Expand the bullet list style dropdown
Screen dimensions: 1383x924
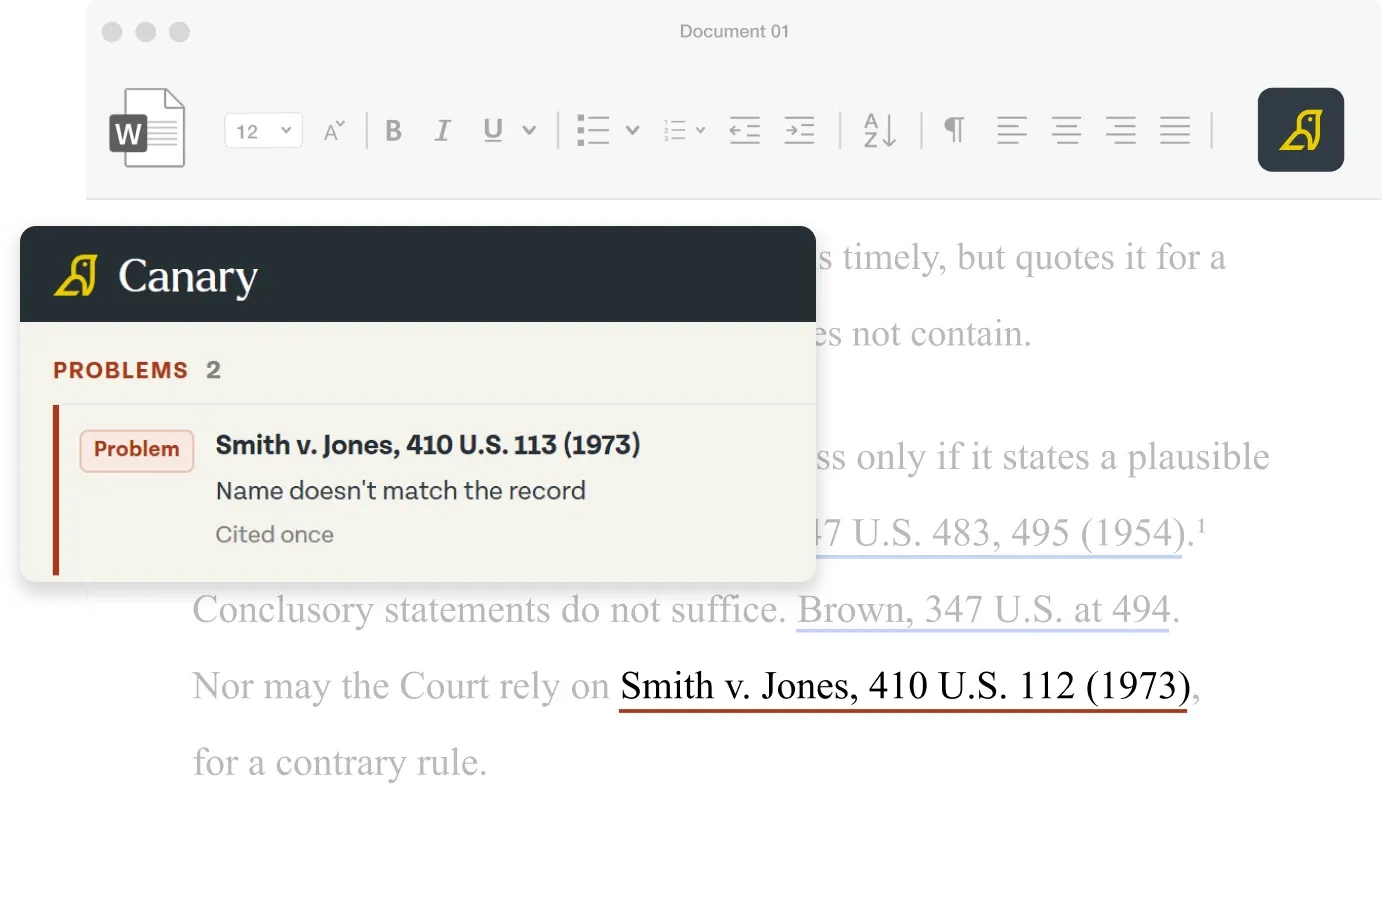point(632,130)
